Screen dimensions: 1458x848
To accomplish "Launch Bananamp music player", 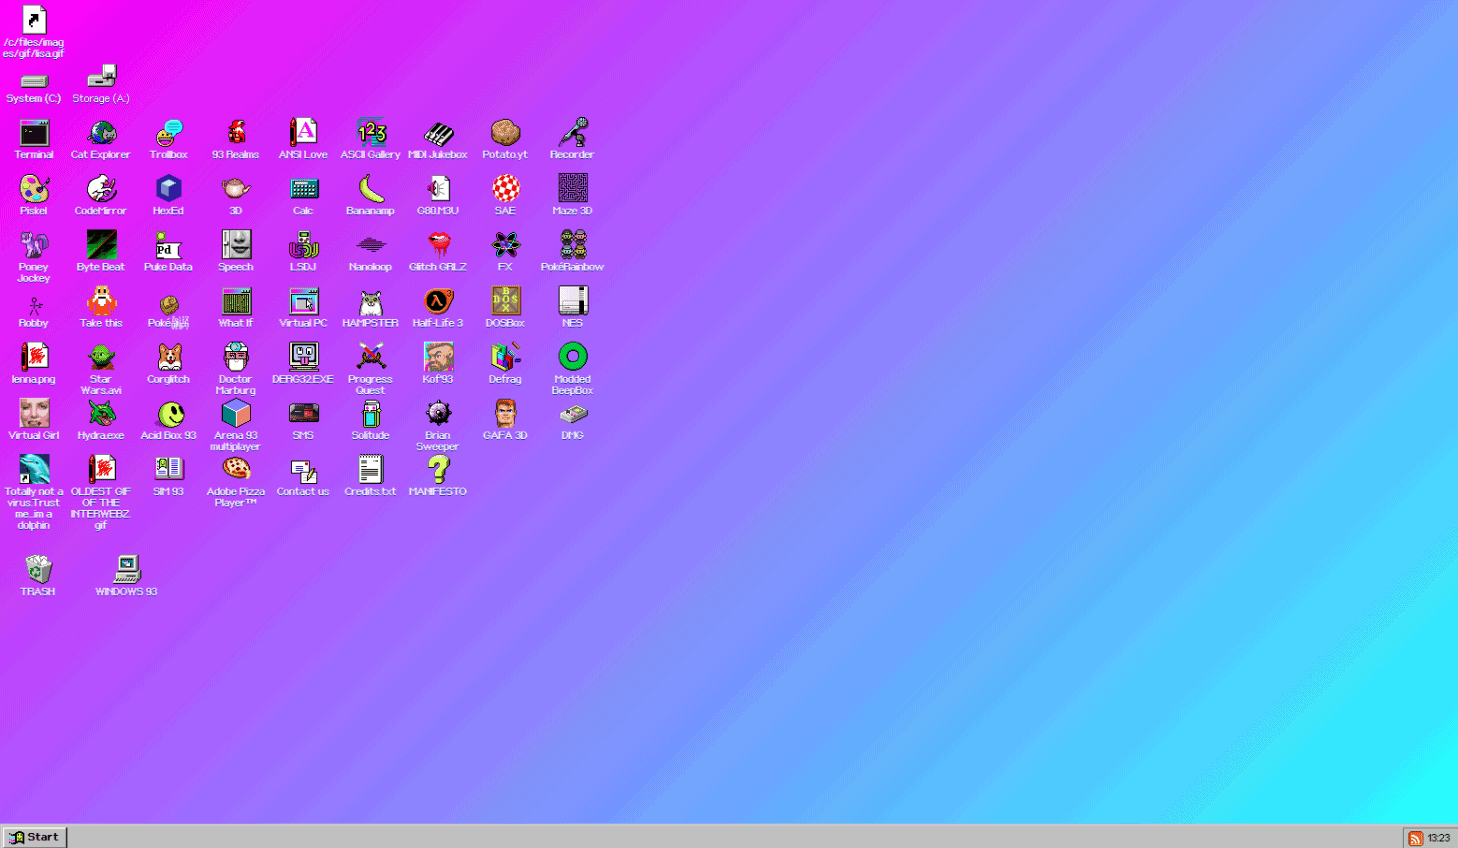I will click(370, 187).
